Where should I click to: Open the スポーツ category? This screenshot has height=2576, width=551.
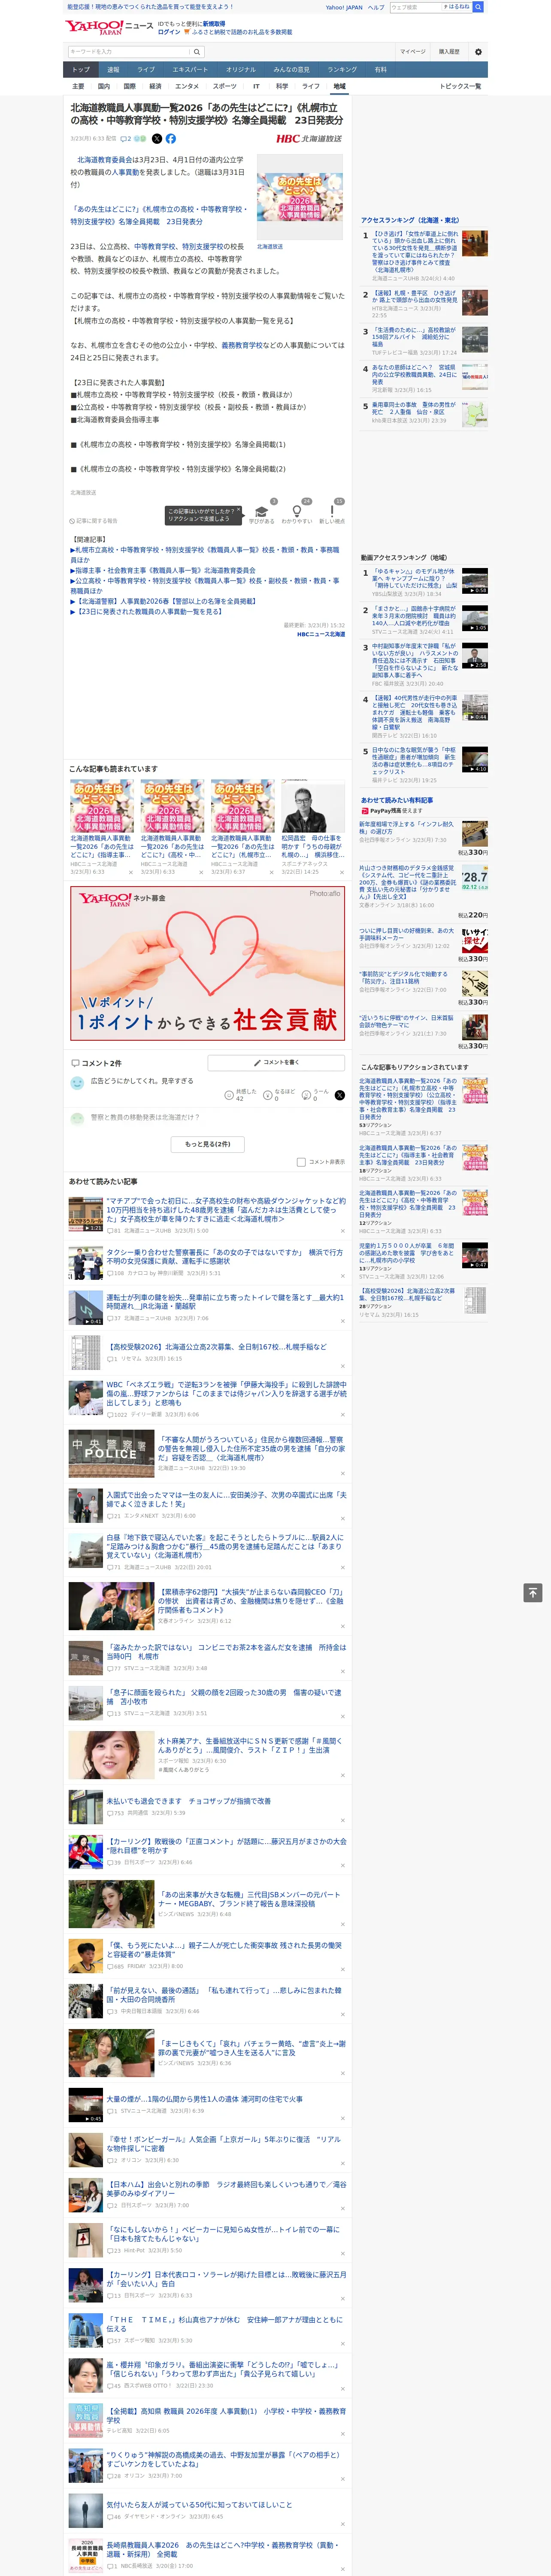(225, 86)
